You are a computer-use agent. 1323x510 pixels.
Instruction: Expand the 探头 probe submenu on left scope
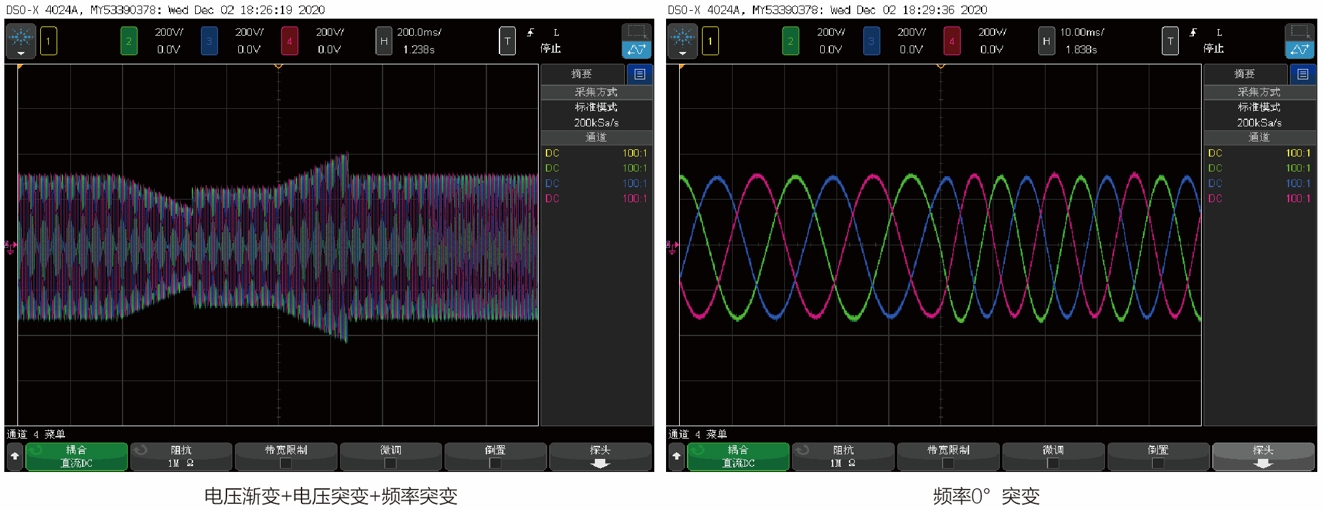tap(600, 457)
